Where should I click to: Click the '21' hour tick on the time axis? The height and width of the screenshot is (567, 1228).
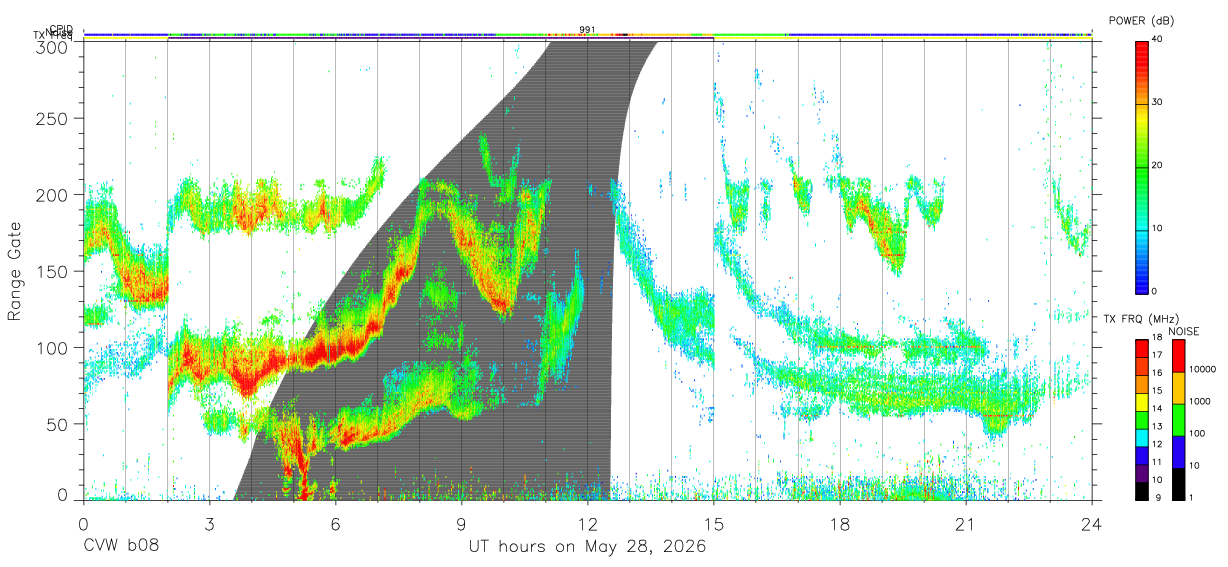pos(965,523)
